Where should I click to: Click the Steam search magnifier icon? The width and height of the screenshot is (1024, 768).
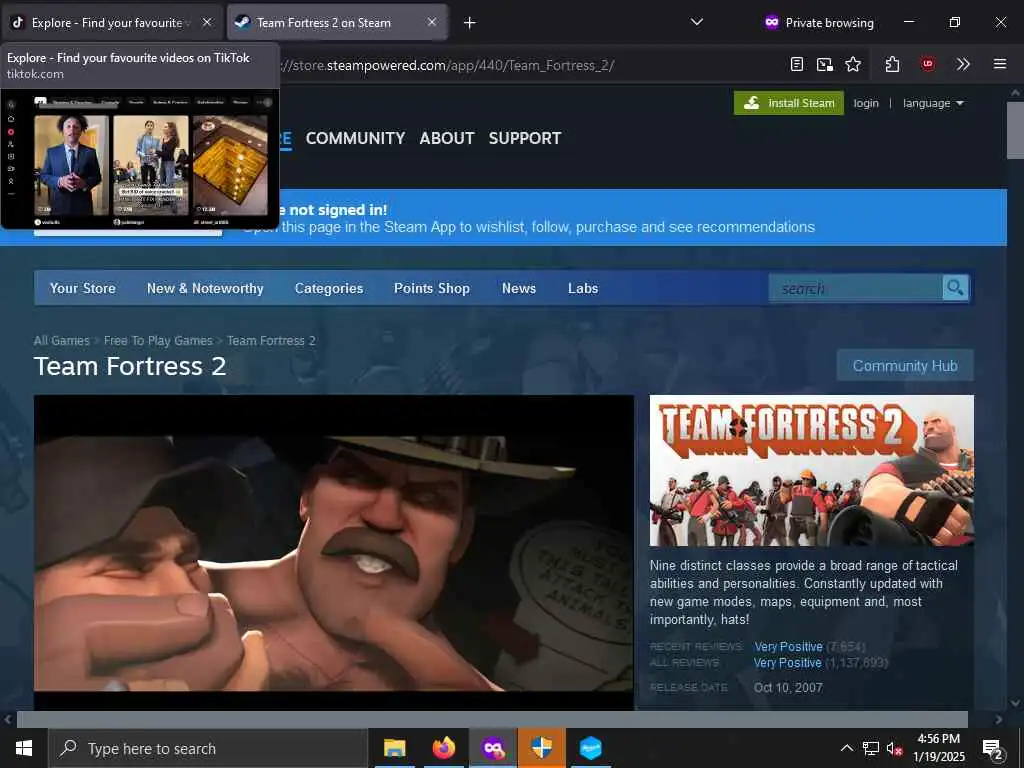pyautogui.click(x=955, y=287)
